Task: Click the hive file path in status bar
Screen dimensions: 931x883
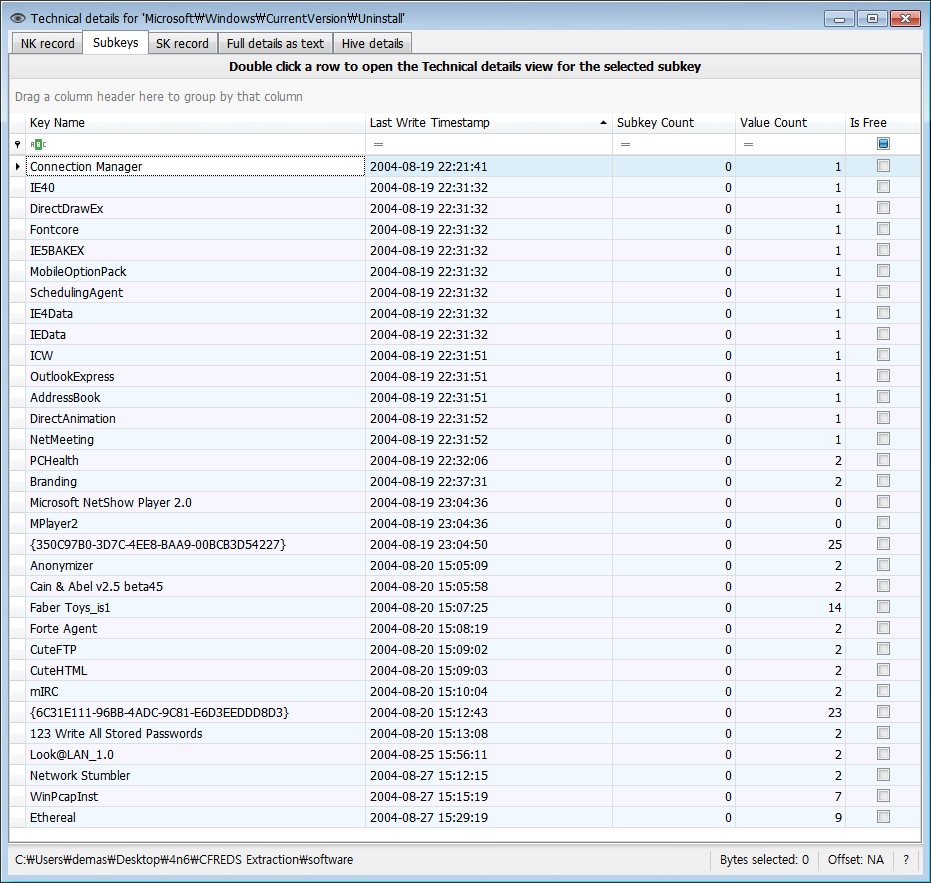Action: coord(184,860)
